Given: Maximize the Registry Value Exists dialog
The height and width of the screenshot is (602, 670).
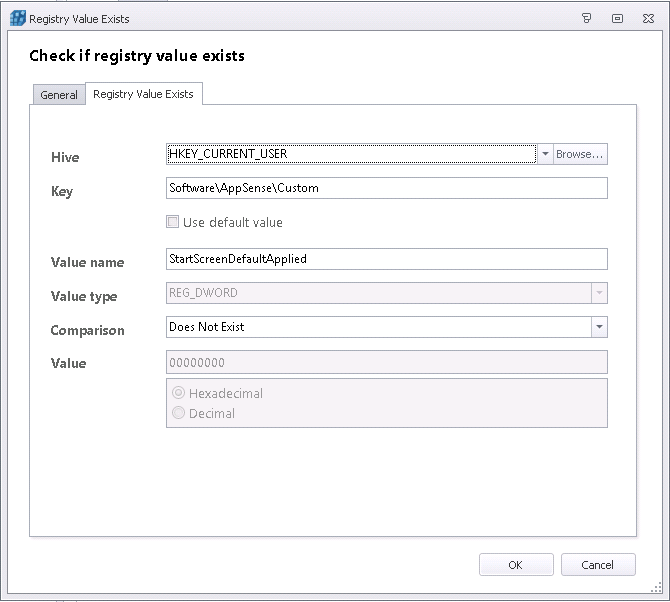Looking at the screenshot, I should tap(618, 18).
